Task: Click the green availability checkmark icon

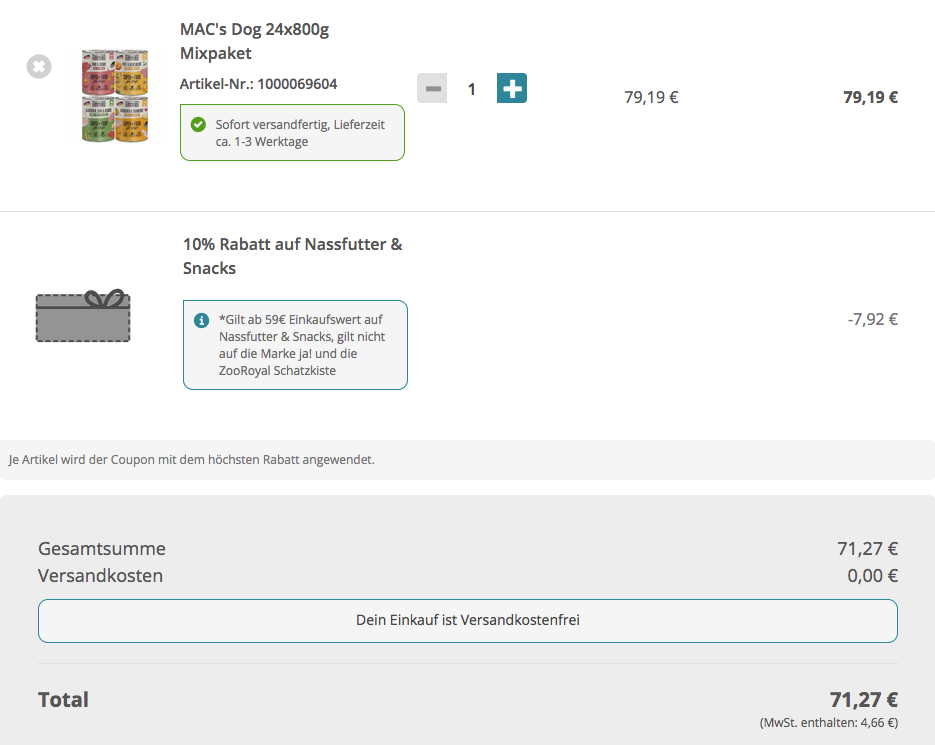Action: 198,125
